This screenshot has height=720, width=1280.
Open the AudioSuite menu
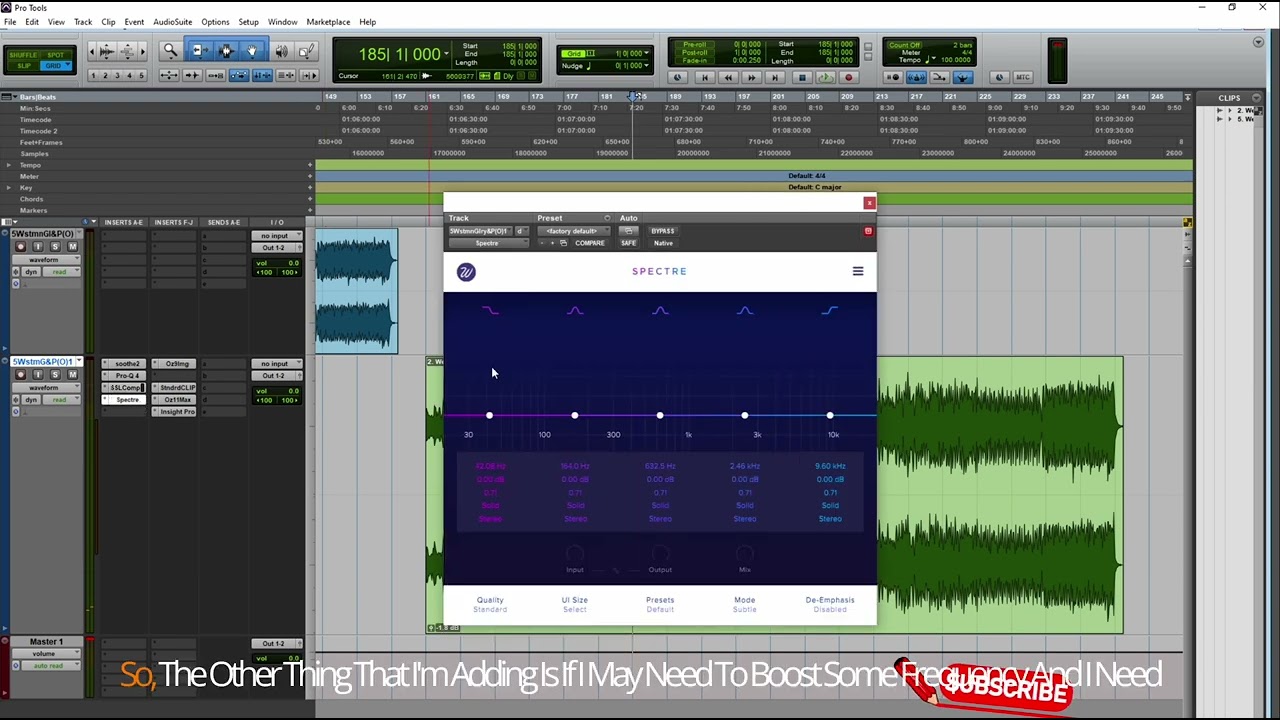pyautogui.click(x=172, y=22)
